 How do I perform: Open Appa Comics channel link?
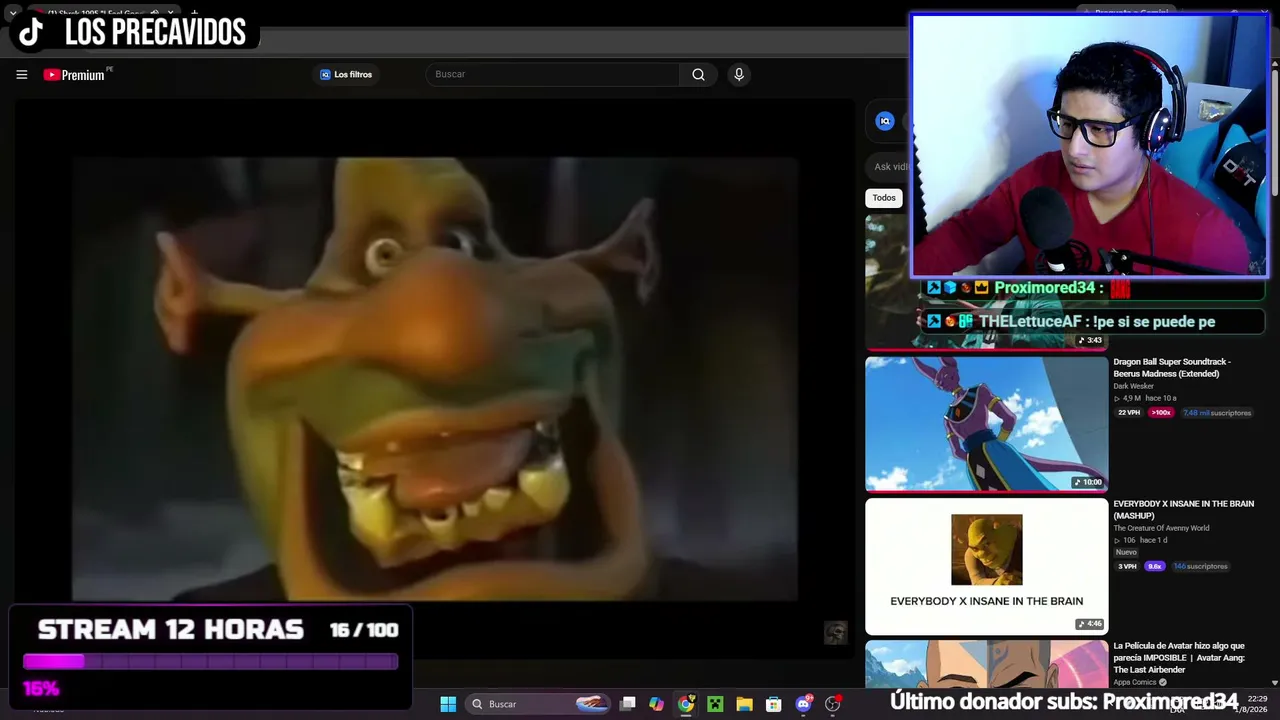click(1134, 682)
